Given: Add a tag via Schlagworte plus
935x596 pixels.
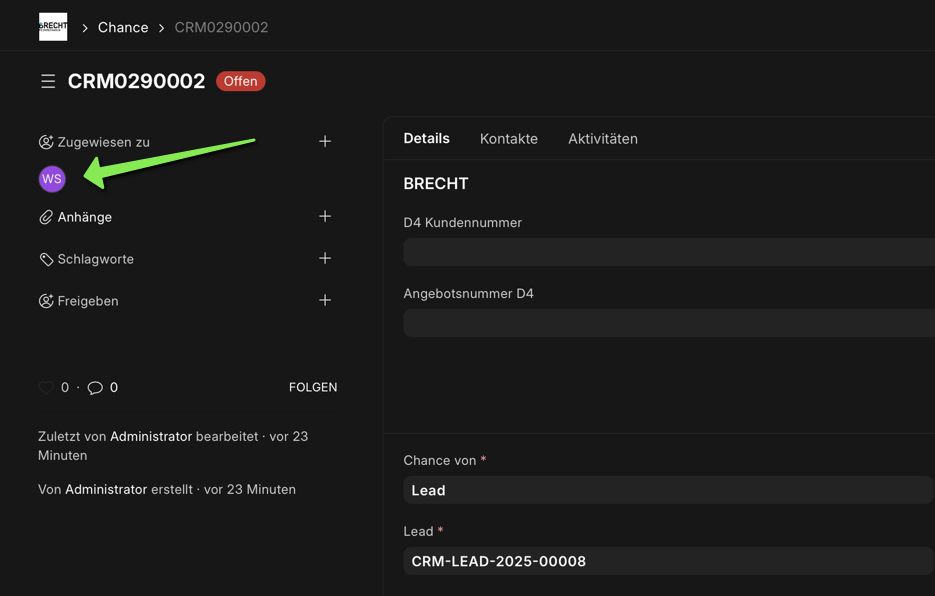Looking at the screenshot, I should [x=325, y=259].
